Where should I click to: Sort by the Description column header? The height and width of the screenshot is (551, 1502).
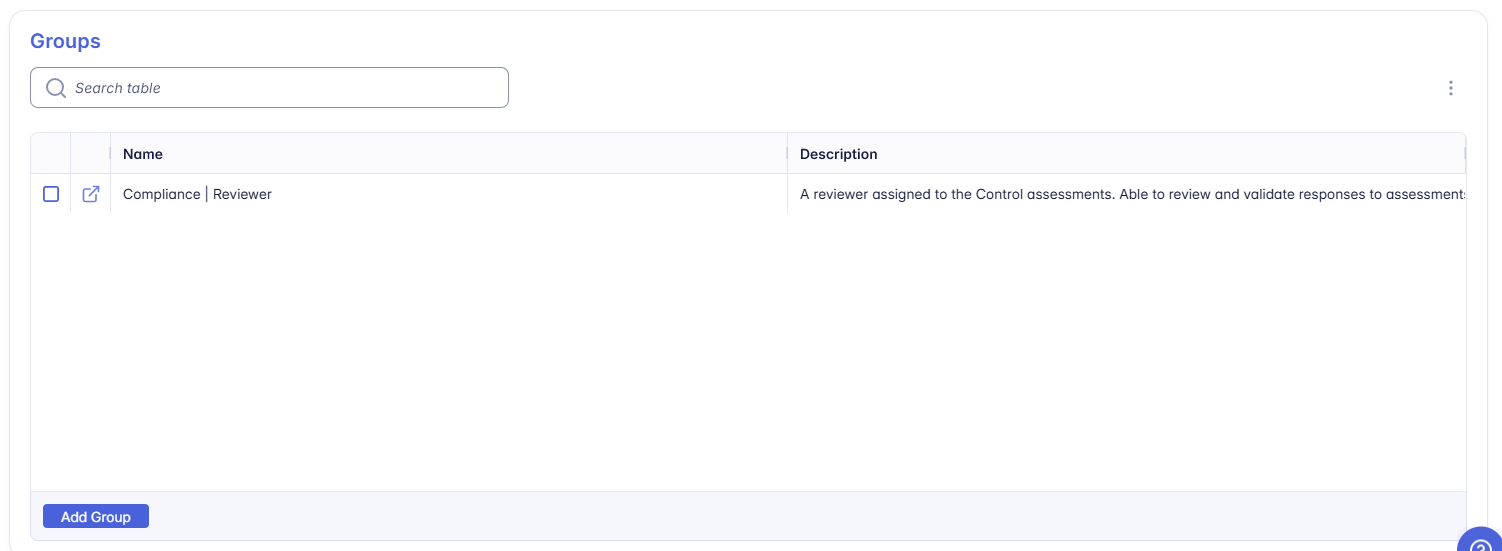(838, 154)
